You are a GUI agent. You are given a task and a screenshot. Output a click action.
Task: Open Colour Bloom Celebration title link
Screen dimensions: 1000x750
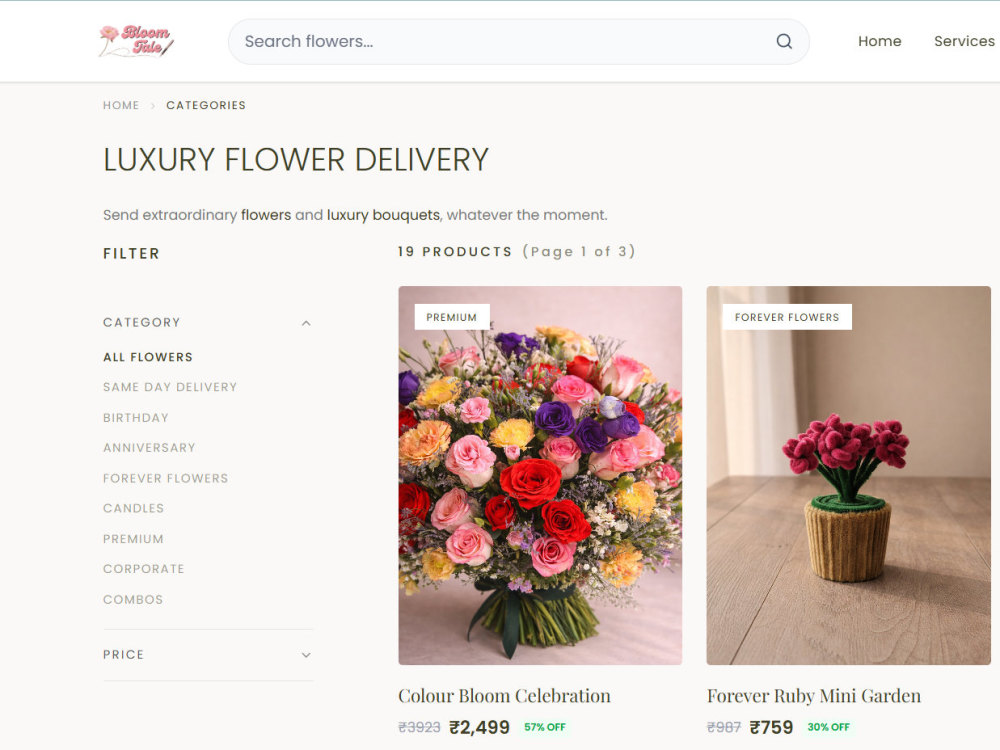coord(504,696)
